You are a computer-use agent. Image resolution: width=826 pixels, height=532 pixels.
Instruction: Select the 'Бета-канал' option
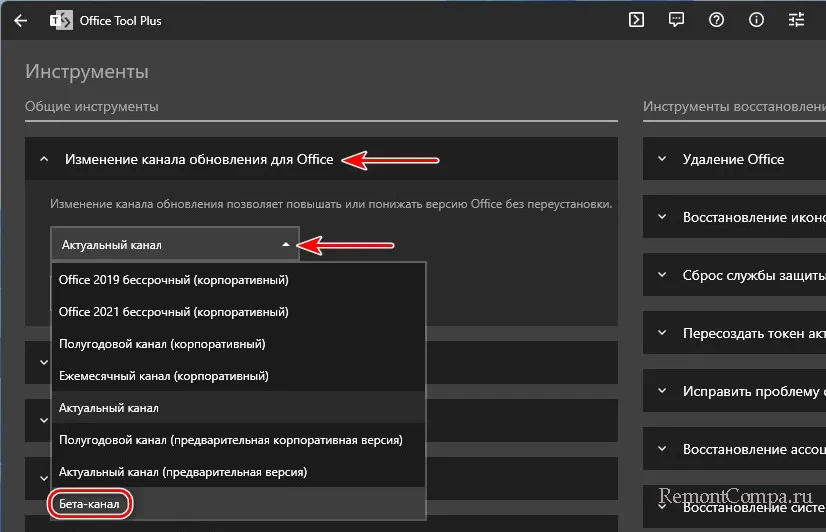pyautogui.click(x=90, y=504)
